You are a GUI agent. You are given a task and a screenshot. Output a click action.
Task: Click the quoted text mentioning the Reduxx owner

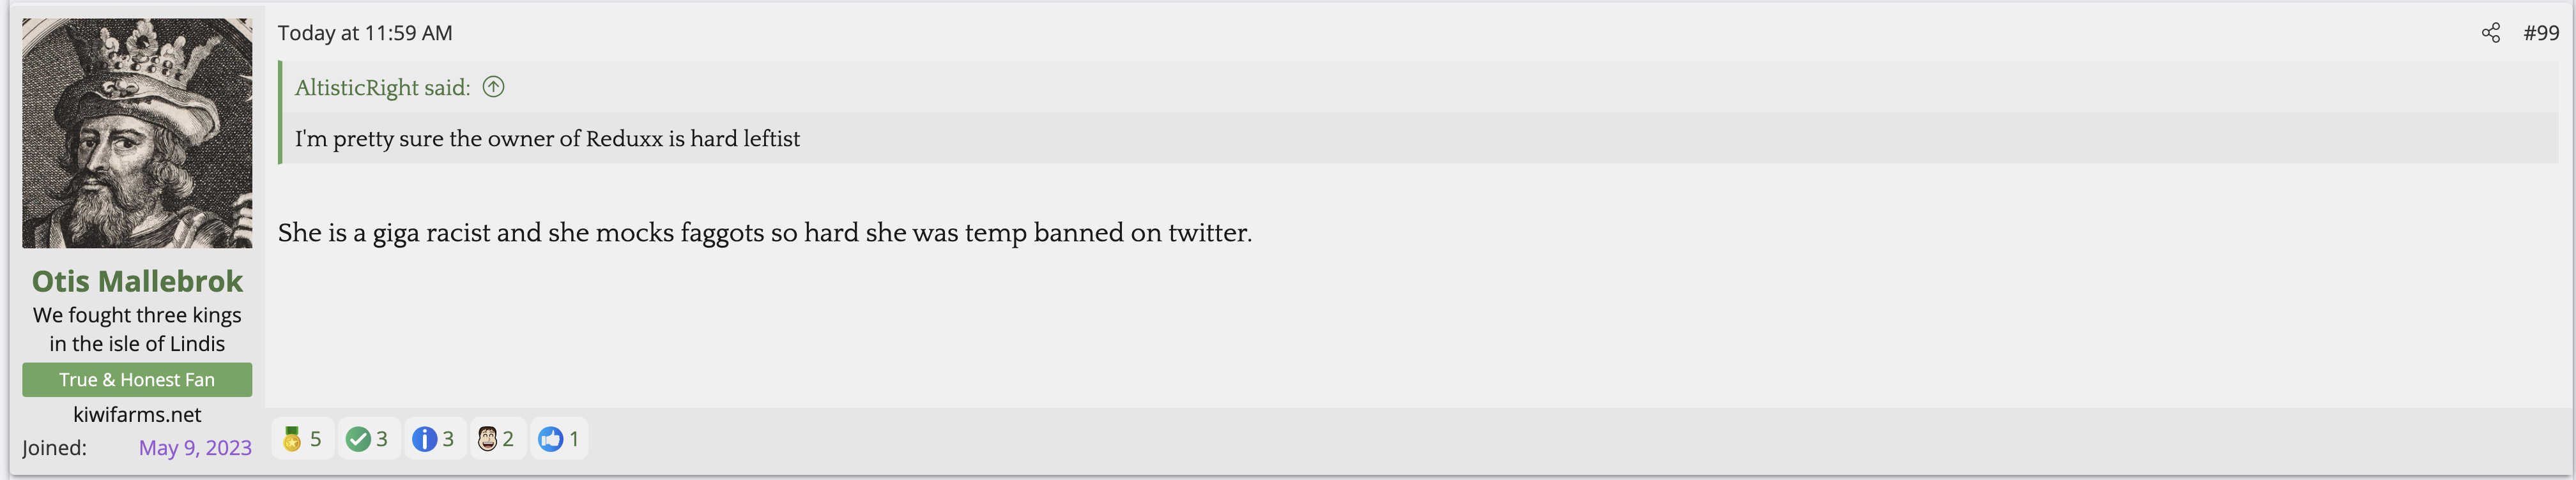[x=547, y=139]
